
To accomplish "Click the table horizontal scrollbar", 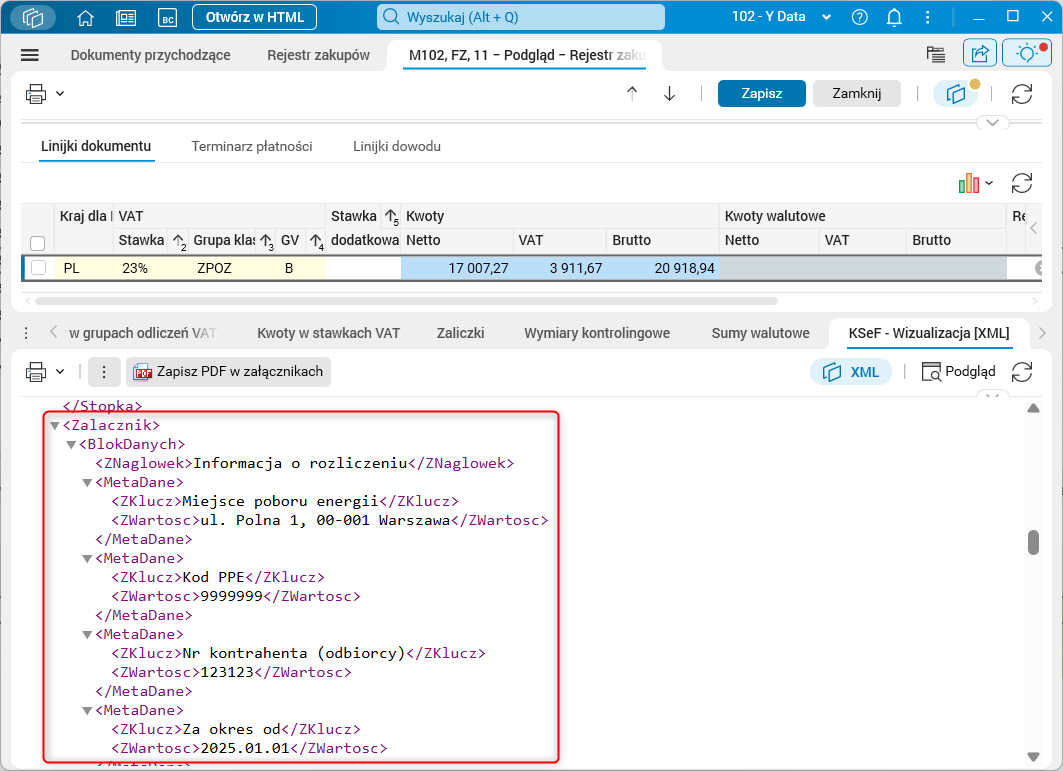I will (407, 300).
